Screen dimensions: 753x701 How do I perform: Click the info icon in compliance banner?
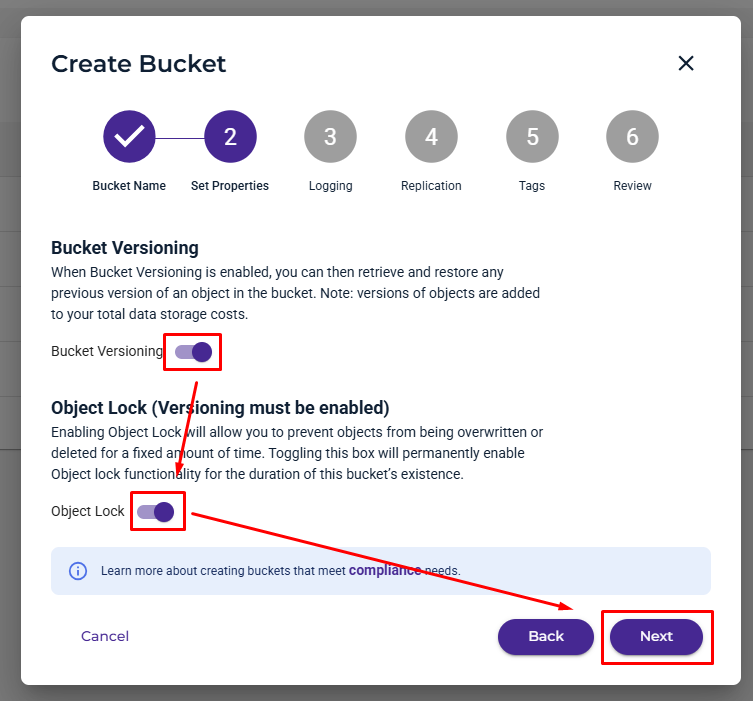(78, 571)
